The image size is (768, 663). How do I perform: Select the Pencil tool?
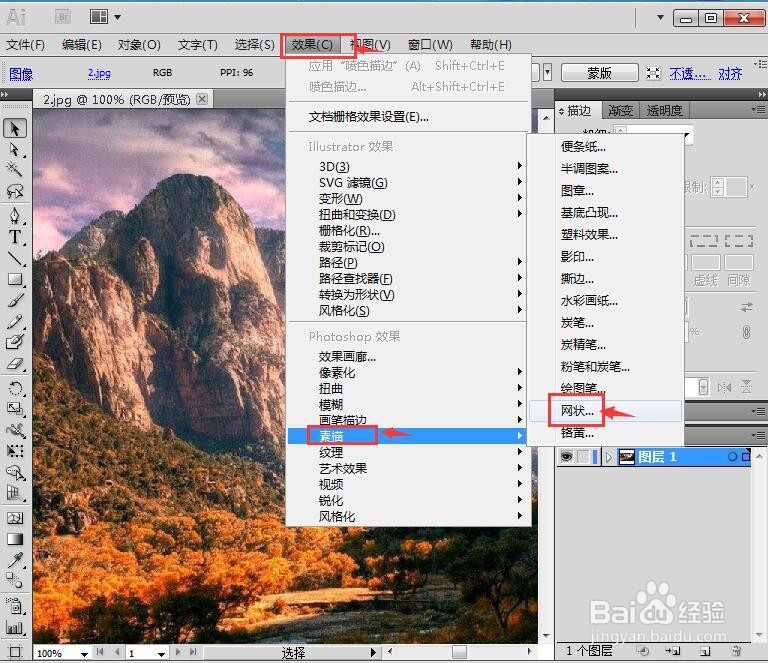coord(15,322)
